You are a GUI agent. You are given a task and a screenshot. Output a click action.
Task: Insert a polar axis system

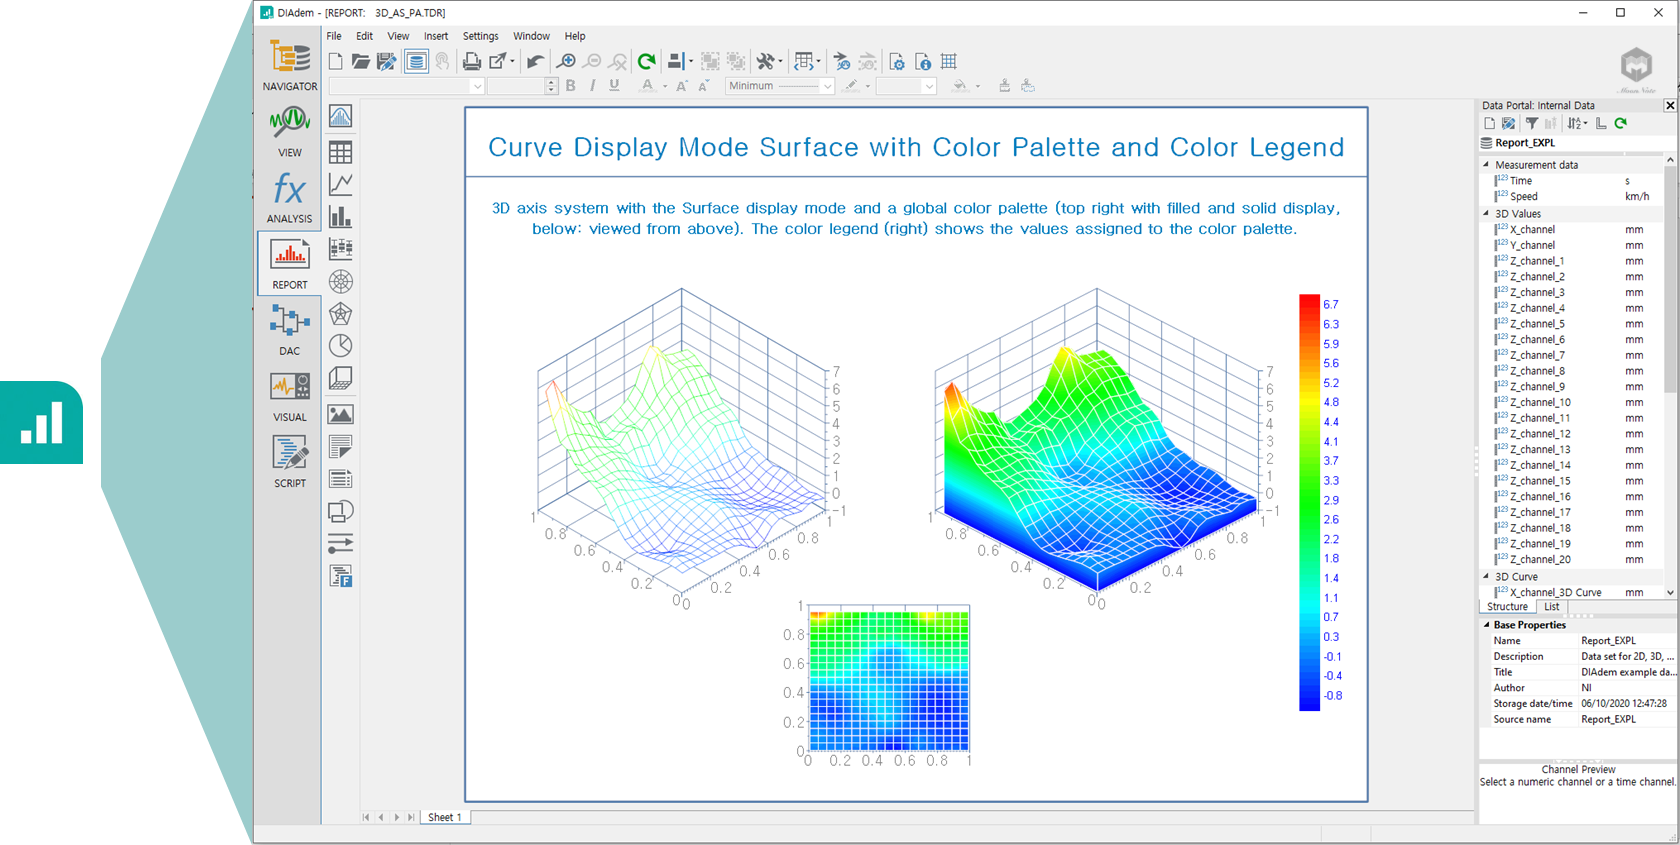(341, 281)
